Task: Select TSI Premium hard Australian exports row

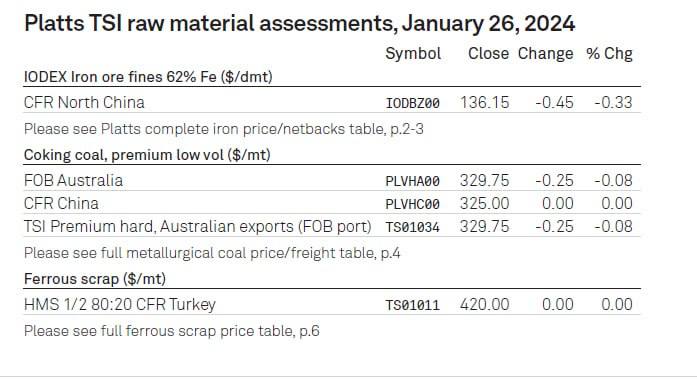Action: (x=332, y=227)
